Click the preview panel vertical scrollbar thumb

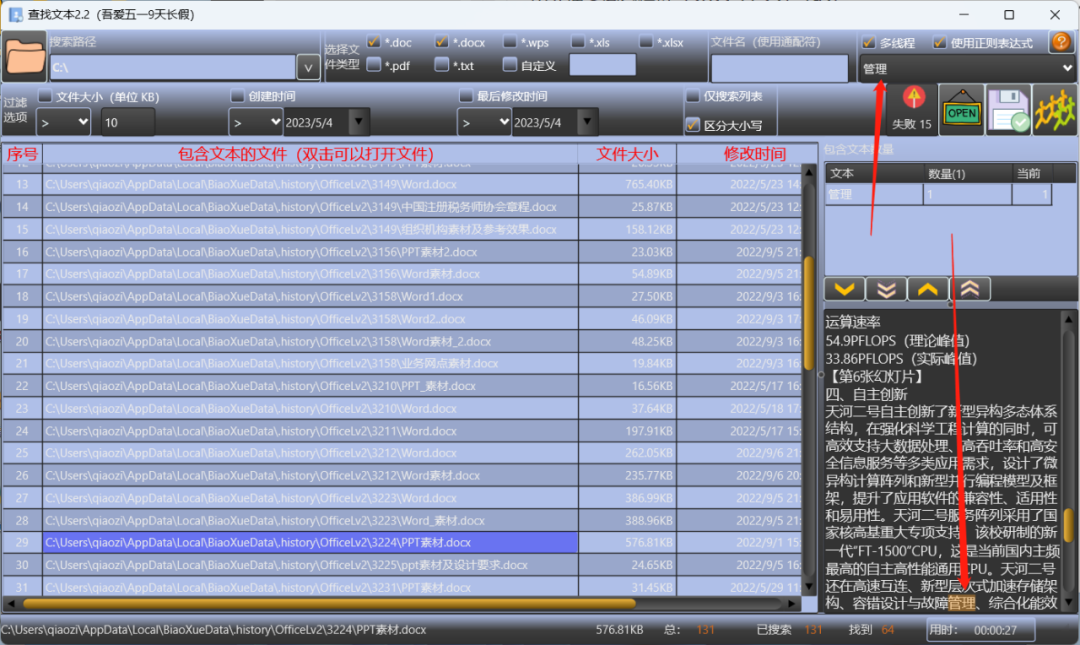[1068, 525]
